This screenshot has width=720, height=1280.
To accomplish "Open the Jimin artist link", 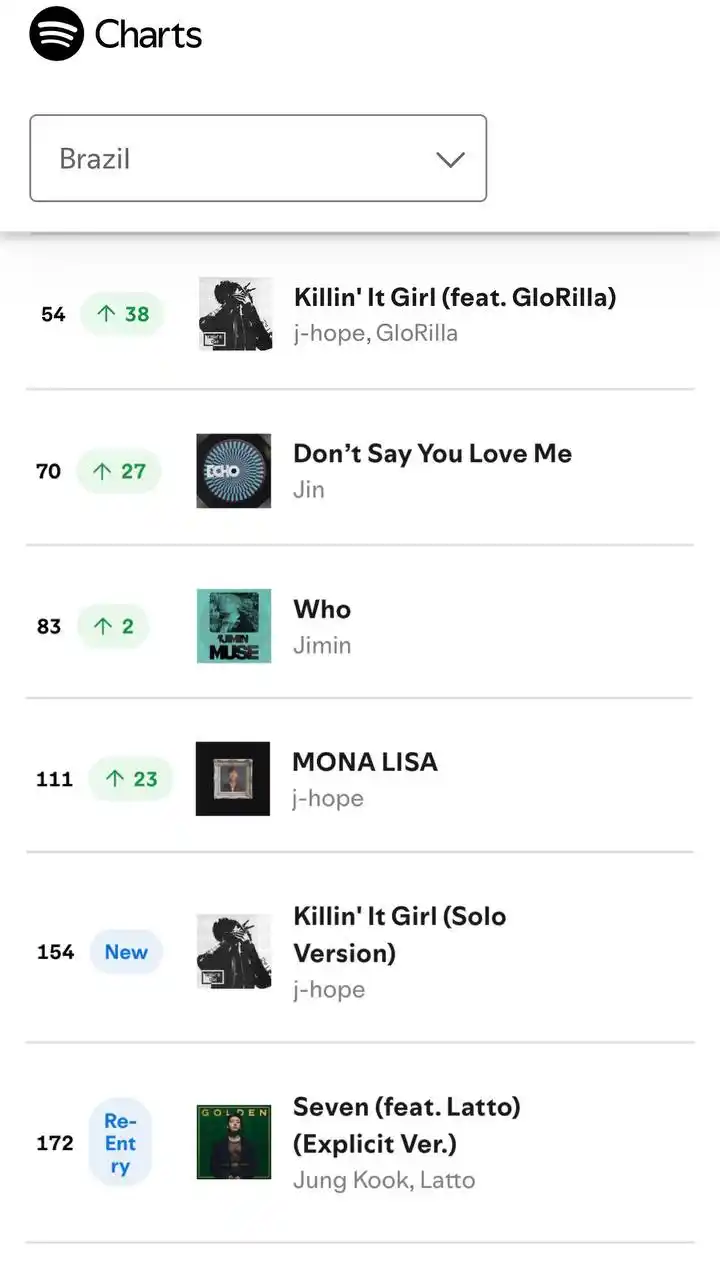I will coord(322,646).
